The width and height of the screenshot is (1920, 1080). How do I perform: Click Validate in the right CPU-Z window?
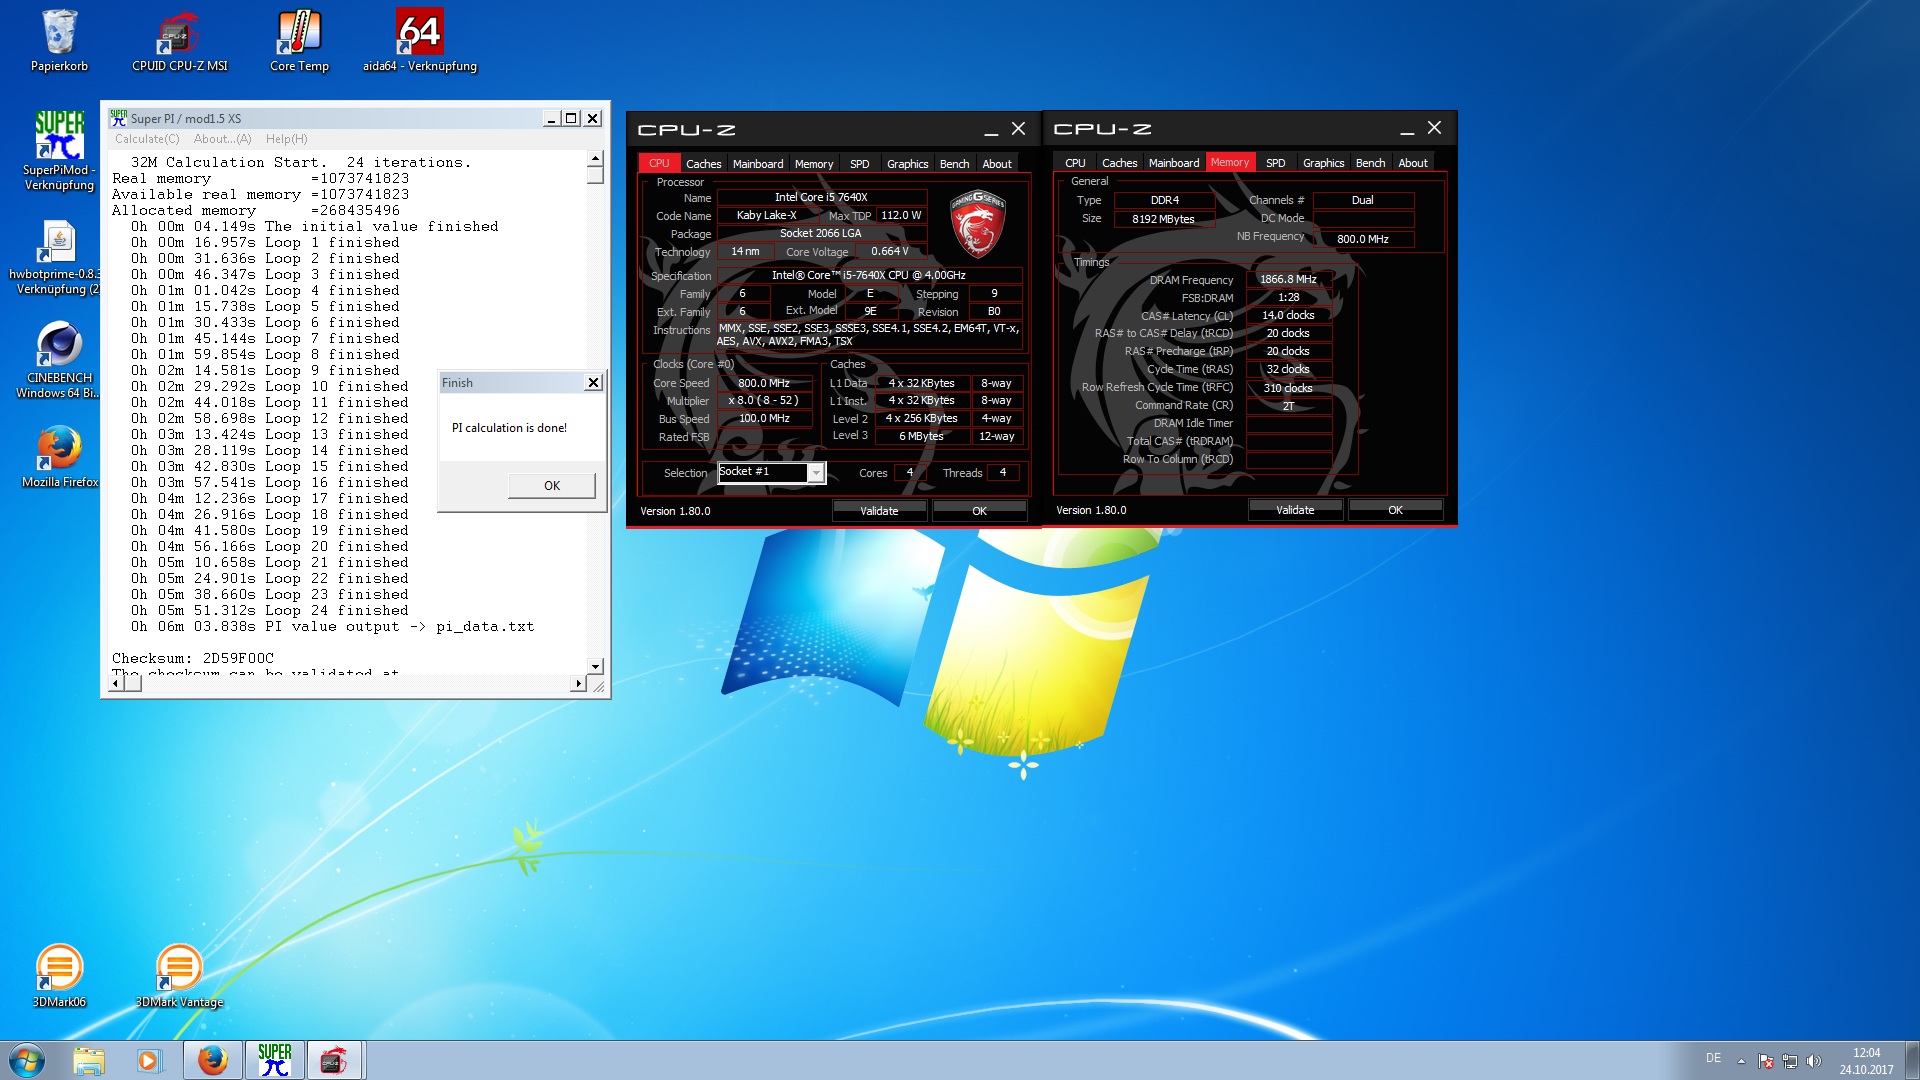pos(1295,510)
